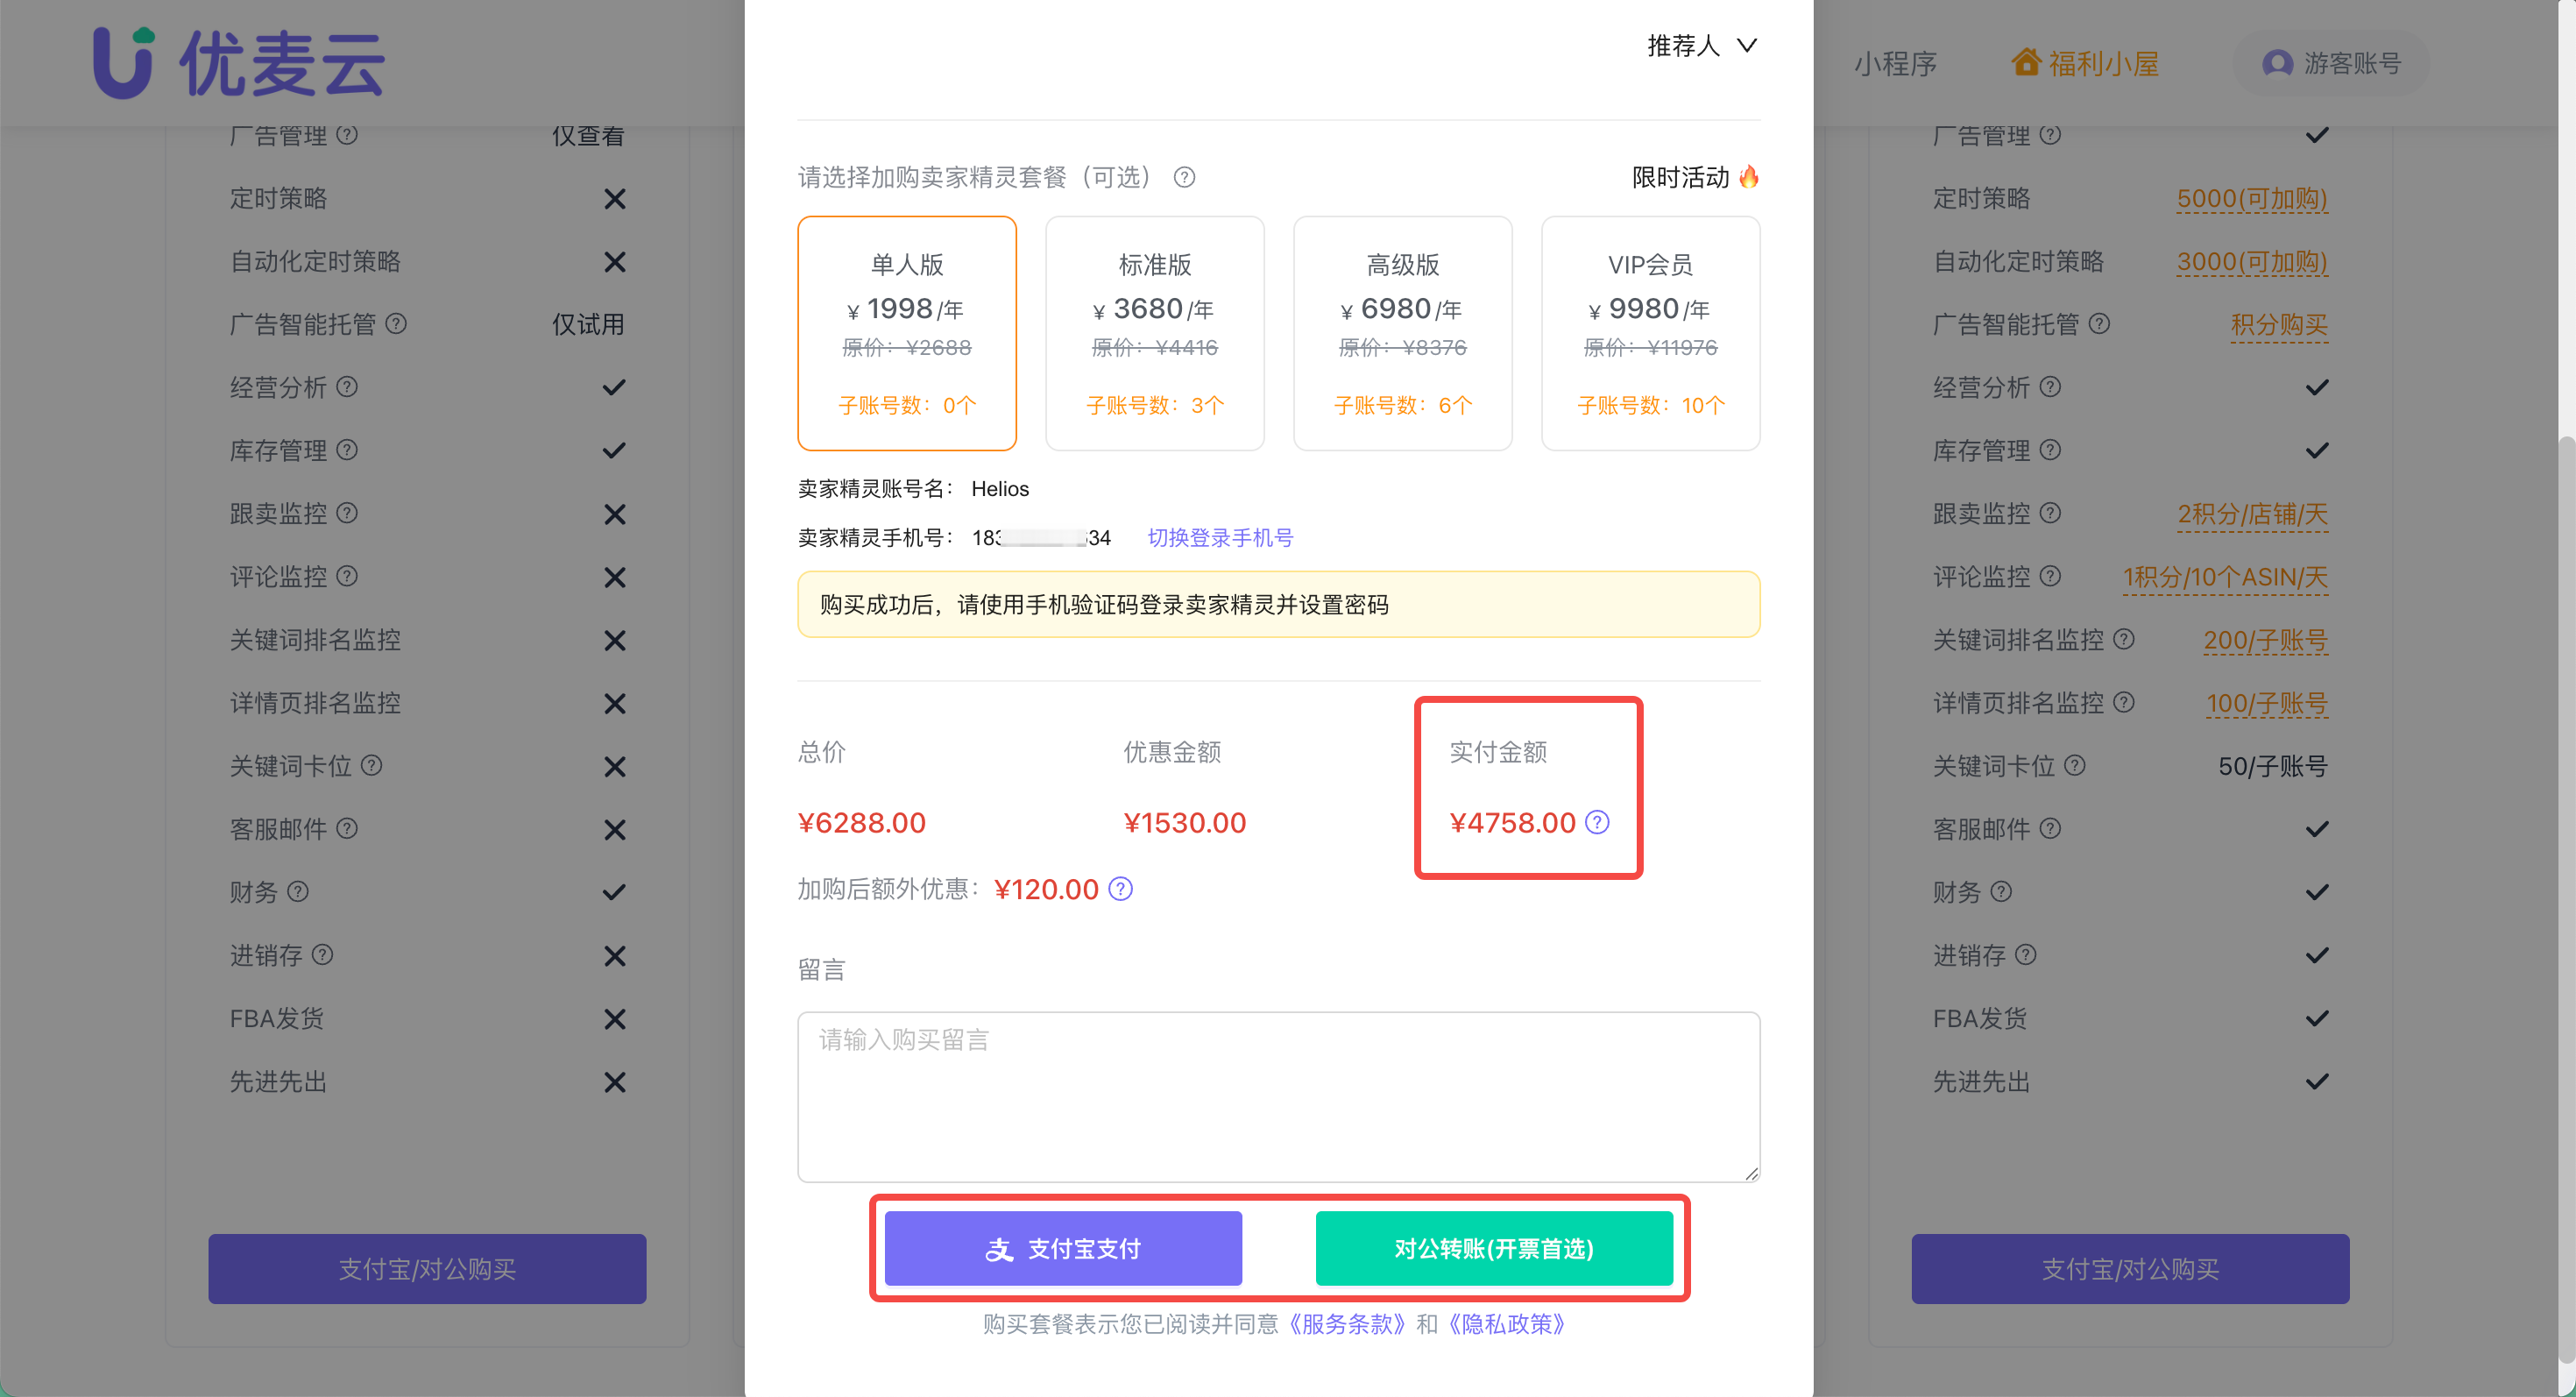Open 5000(可加购) option for 定时策略
This screenshot has height=1397, width=2576.
2252,198
